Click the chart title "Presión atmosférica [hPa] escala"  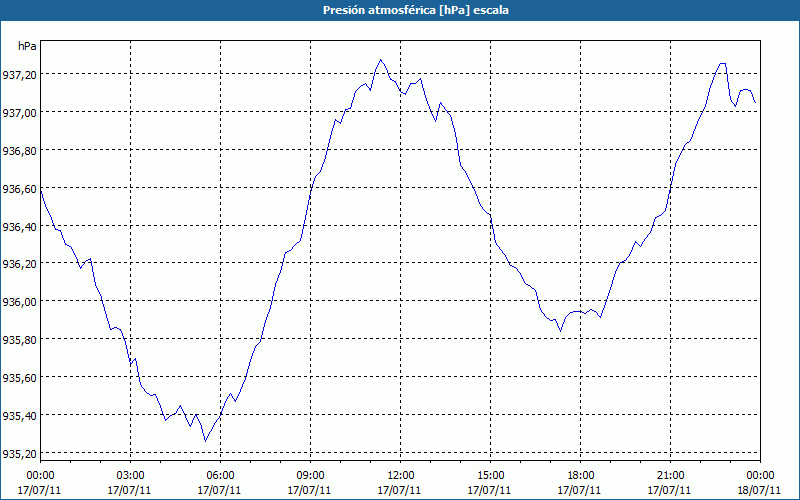(x=400, y=9)
